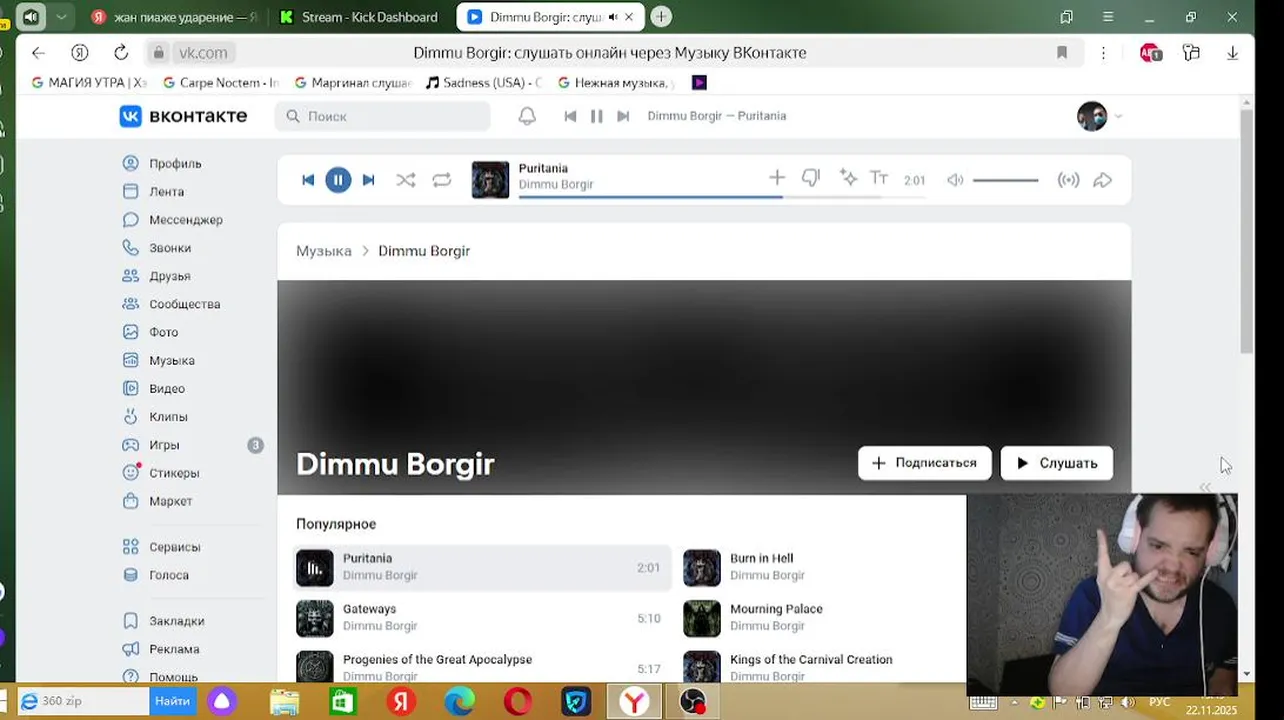The height and width of the screenshot is (720, 1284).
Task: Open a new browser tab
Action: click(x=661, y=17)
